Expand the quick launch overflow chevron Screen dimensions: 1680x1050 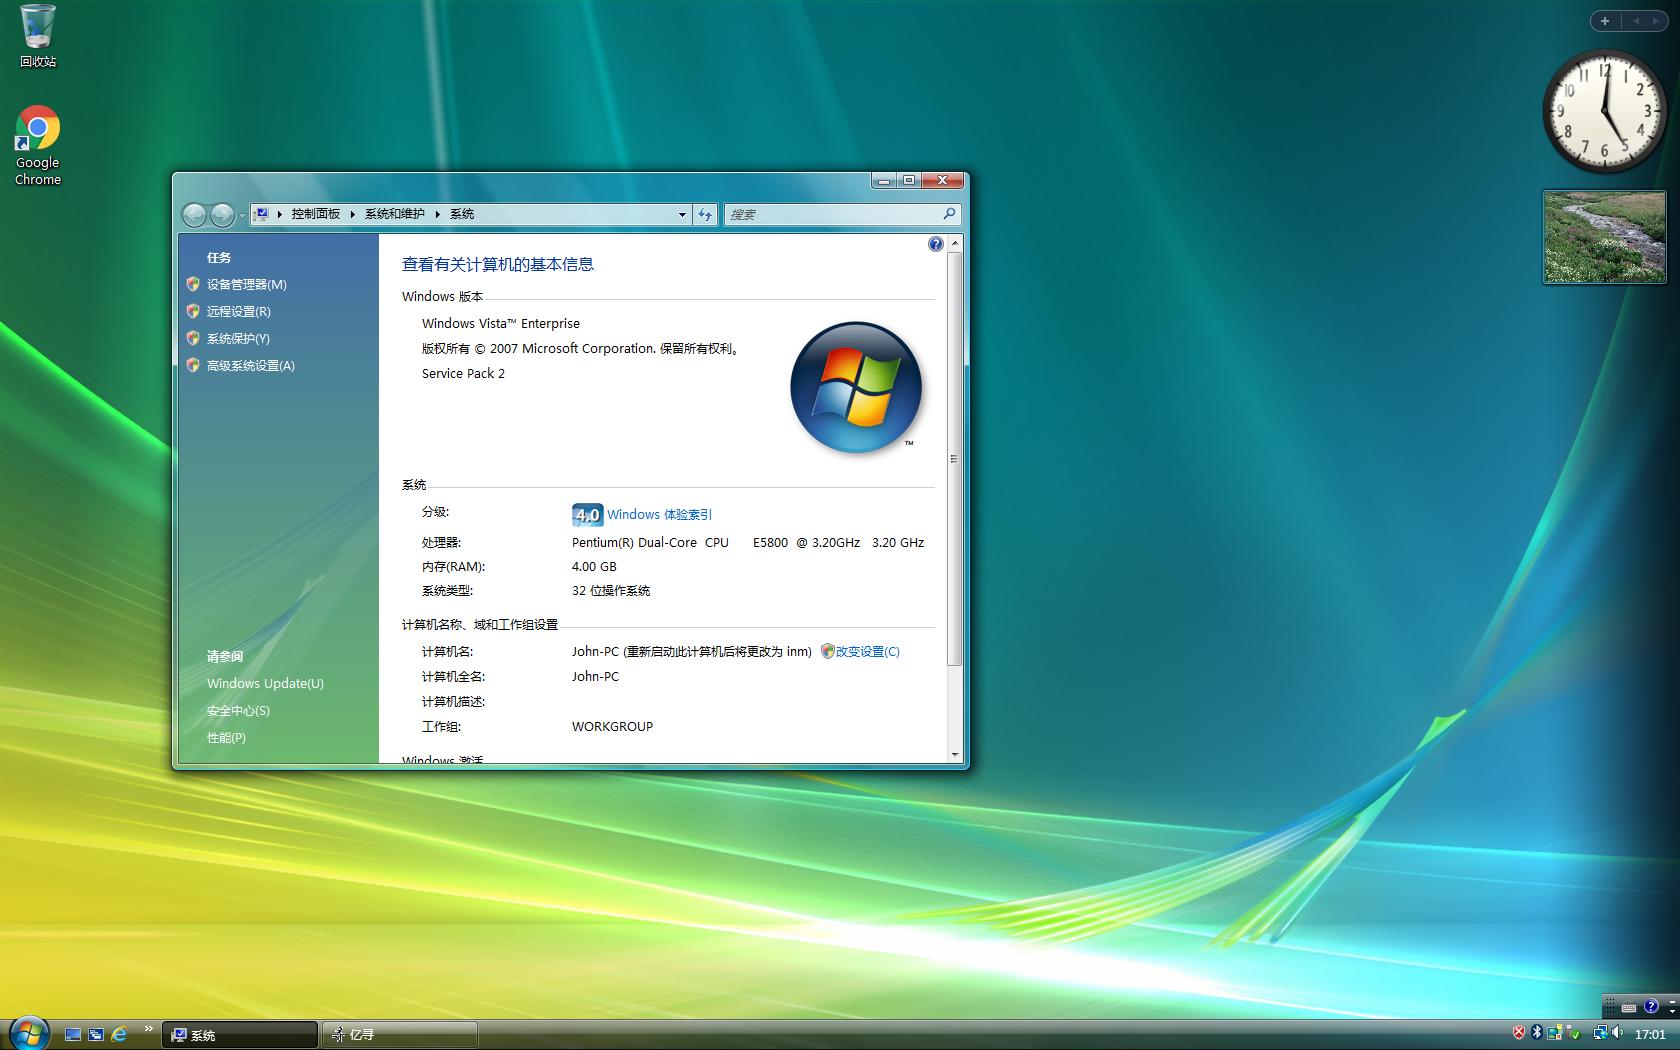coord(149,1029)
